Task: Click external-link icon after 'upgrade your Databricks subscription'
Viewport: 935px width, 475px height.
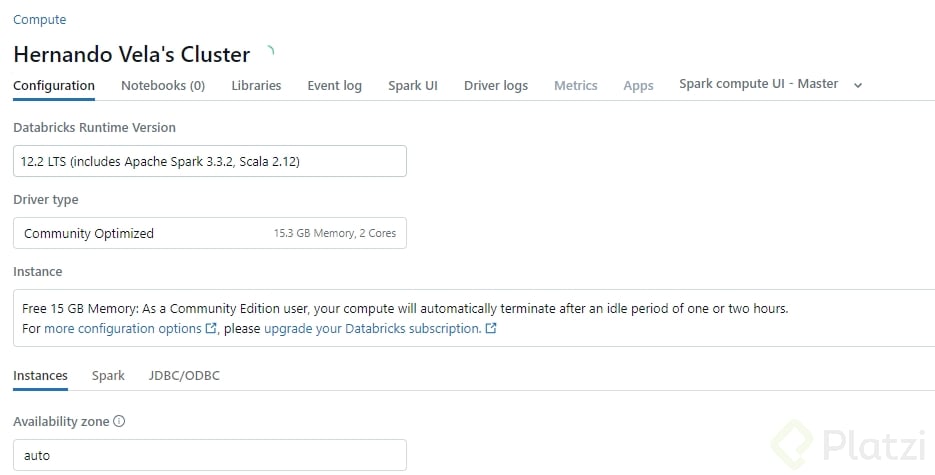Action: pos(491,329)
